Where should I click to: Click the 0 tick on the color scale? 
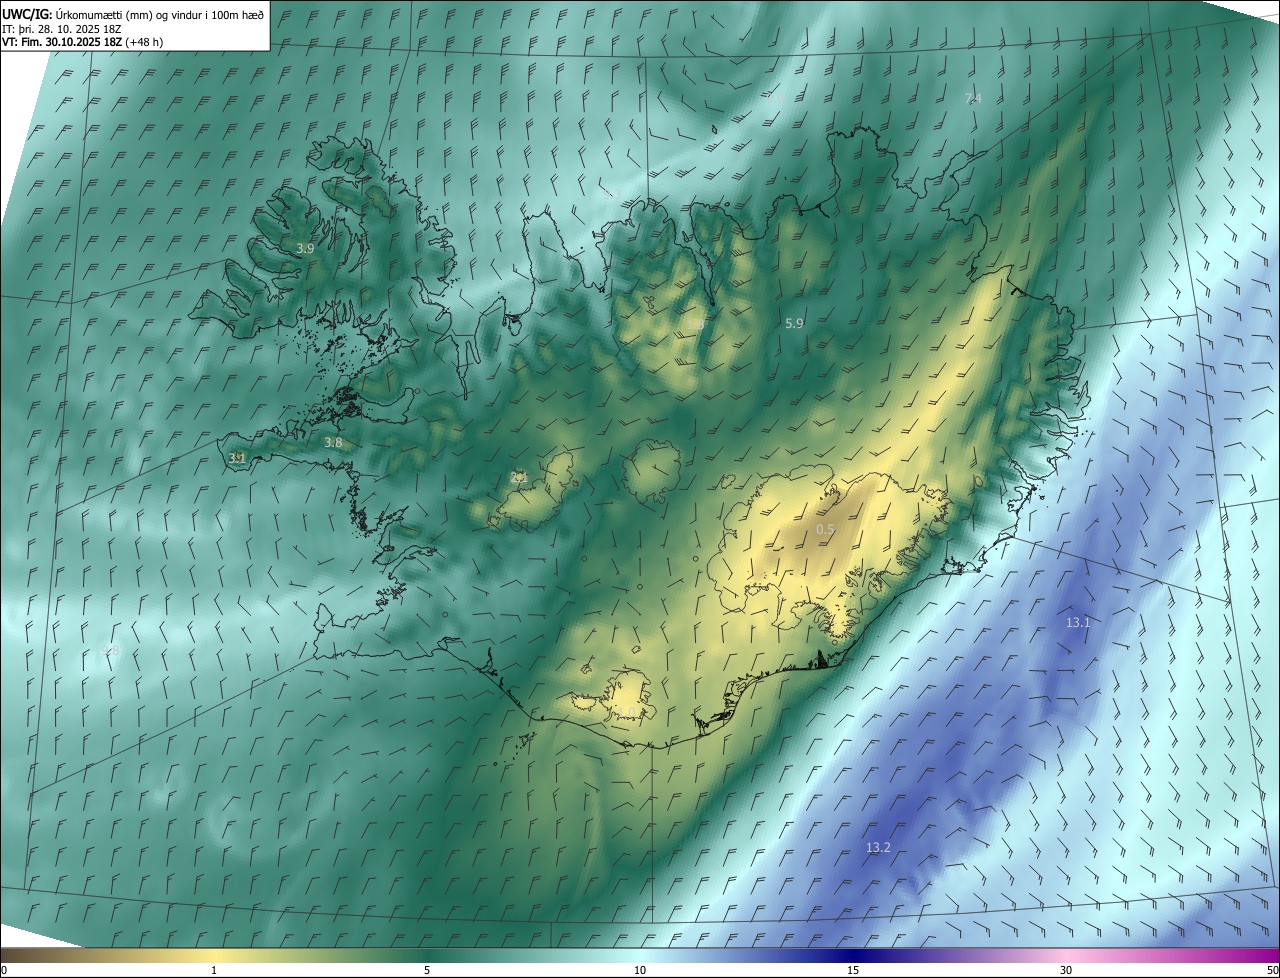(x=3, y=970)
